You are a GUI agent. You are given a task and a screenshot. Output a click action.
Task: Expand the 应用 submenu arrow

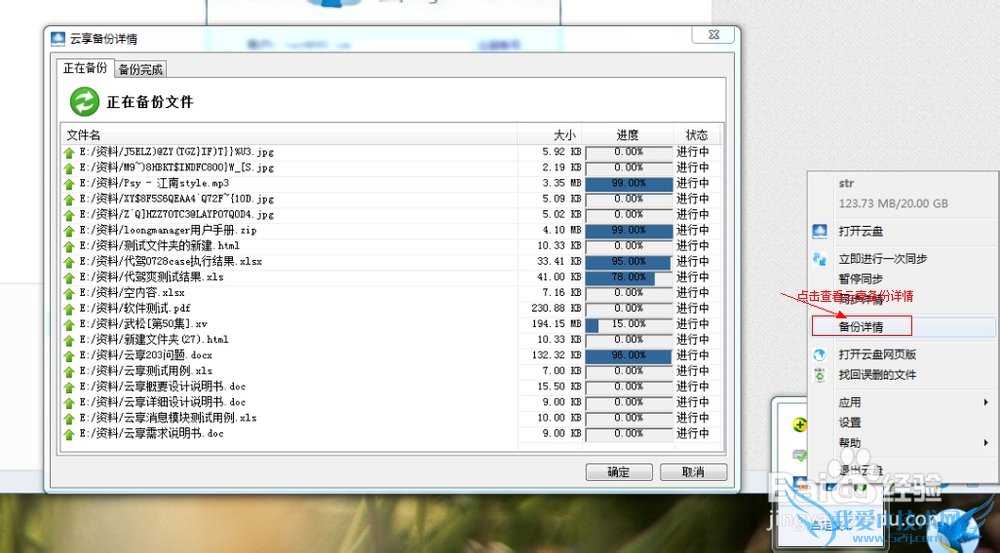(x=986, y=402)
